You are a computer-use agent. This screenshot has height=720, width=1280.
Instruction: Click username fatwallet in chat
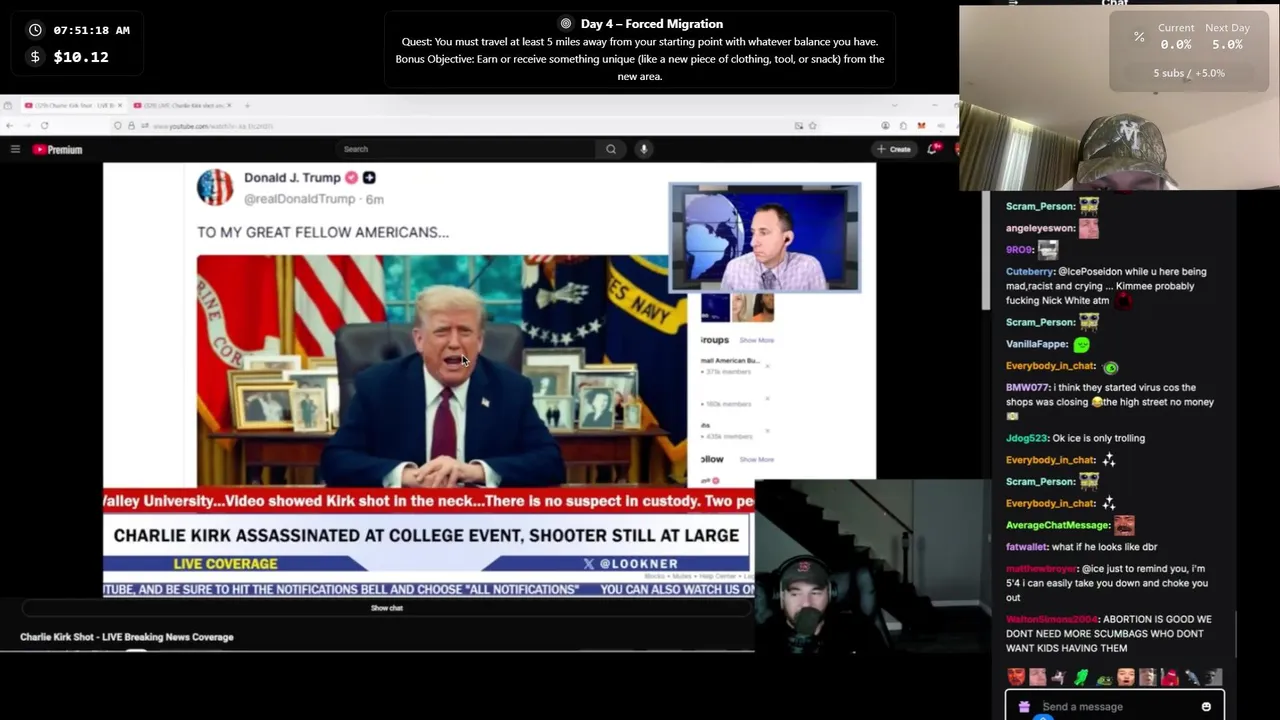coord(1025,547)
